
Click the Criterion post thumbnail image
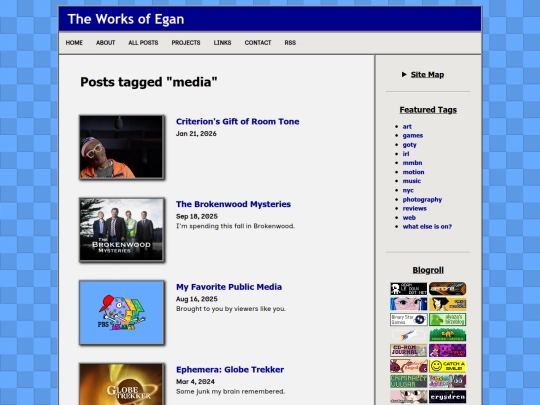click(x=122, y=147)
